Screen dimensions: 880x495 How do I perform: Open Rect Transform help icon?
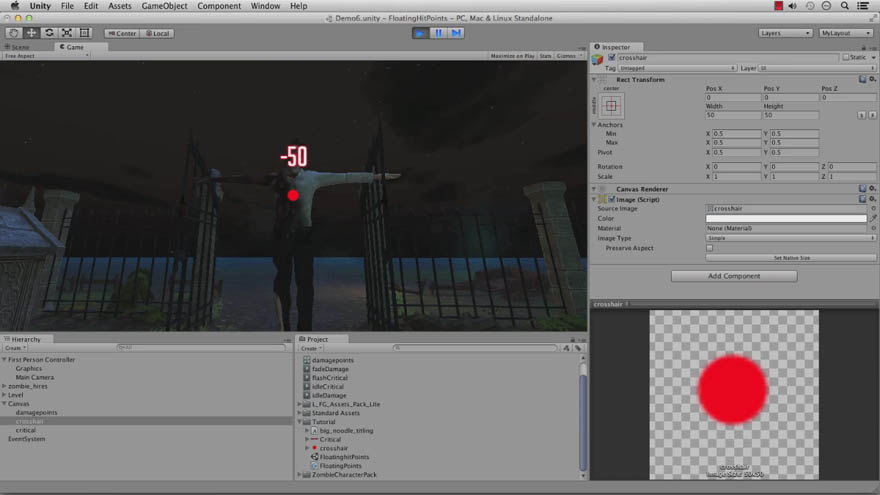click(863, 80)
